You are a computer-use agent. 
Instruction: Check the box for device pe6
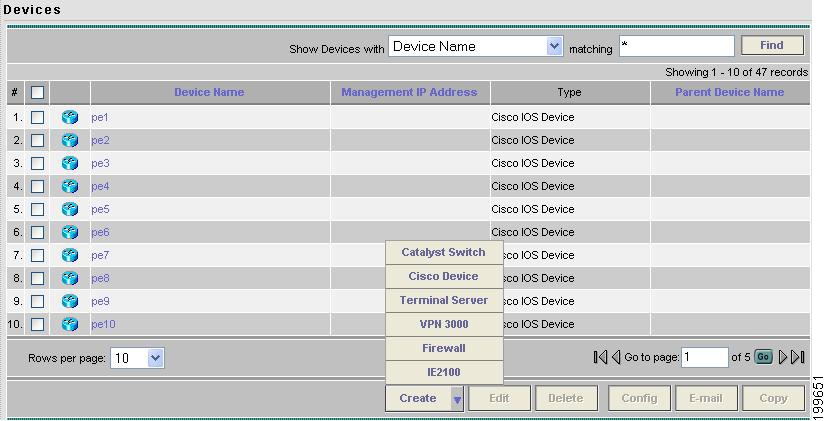click(37, 232)
